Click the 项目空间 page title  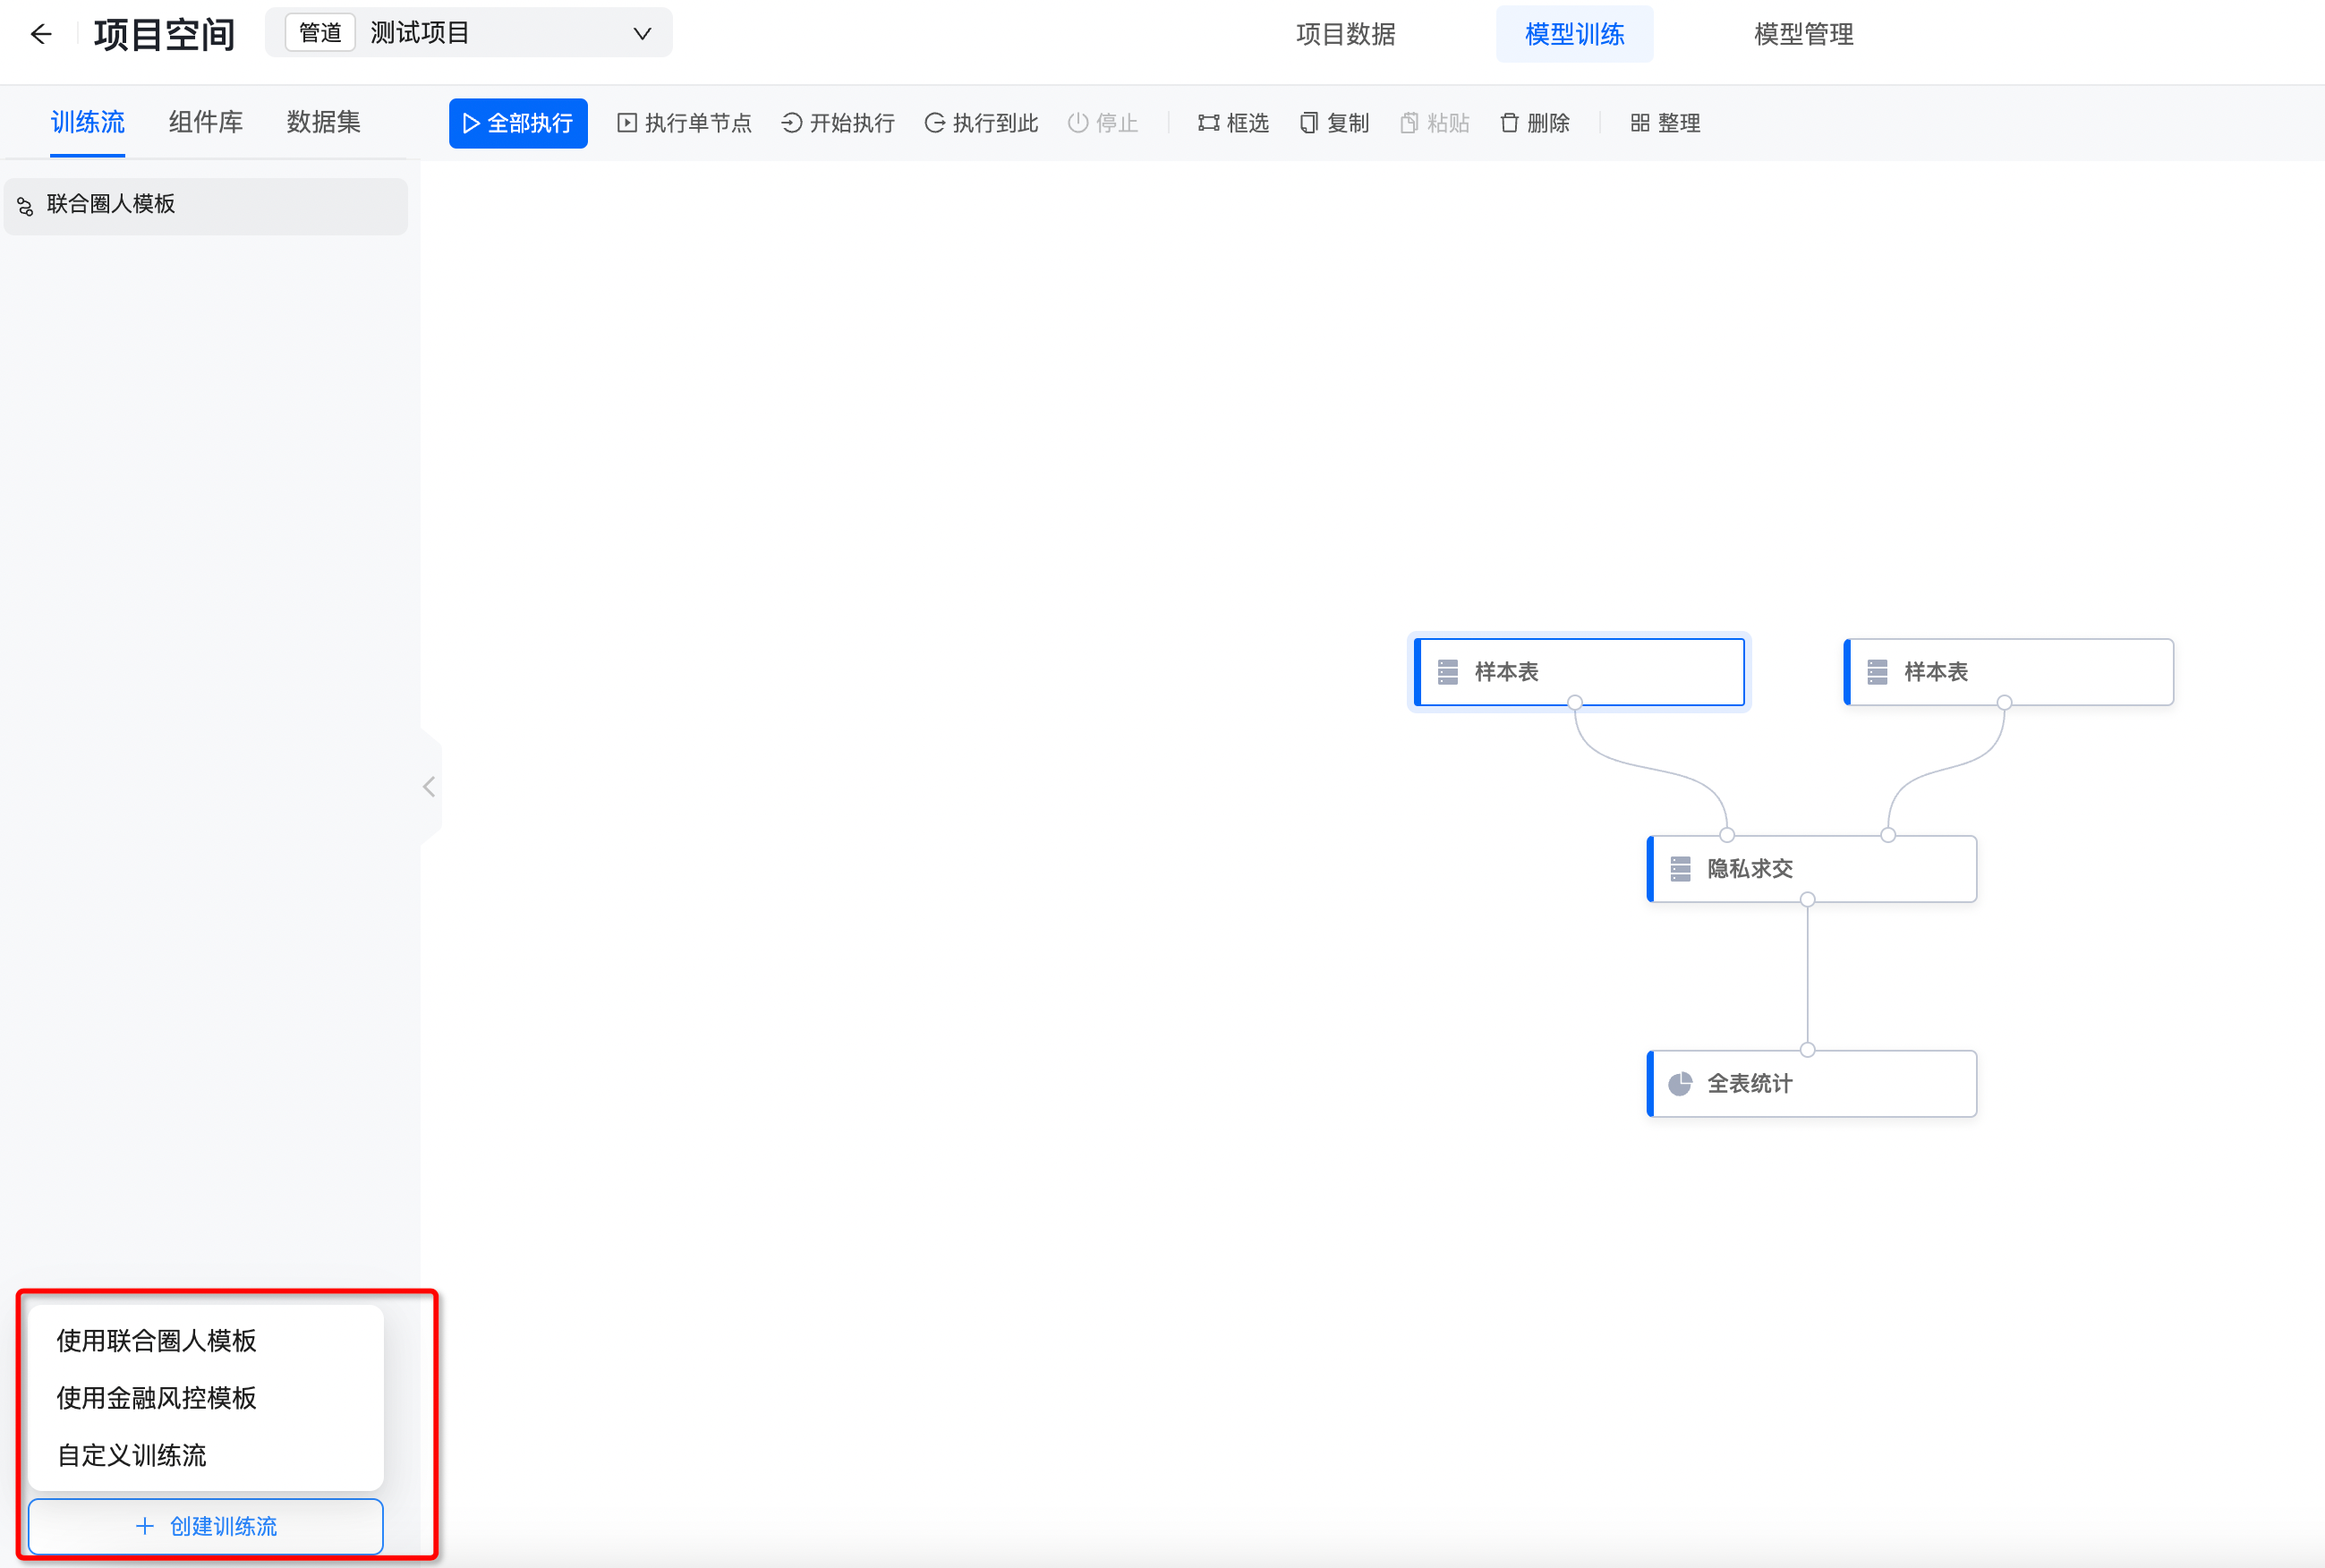click(x=164, y=35)
